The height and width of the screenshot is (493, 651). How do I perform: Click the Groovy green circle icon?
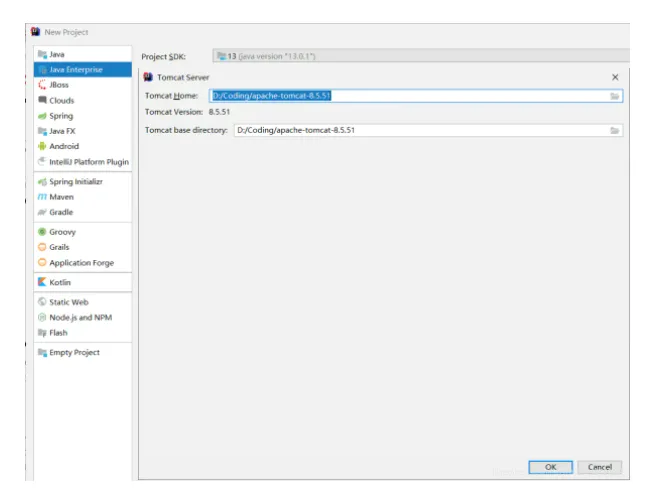click(42, 232)
